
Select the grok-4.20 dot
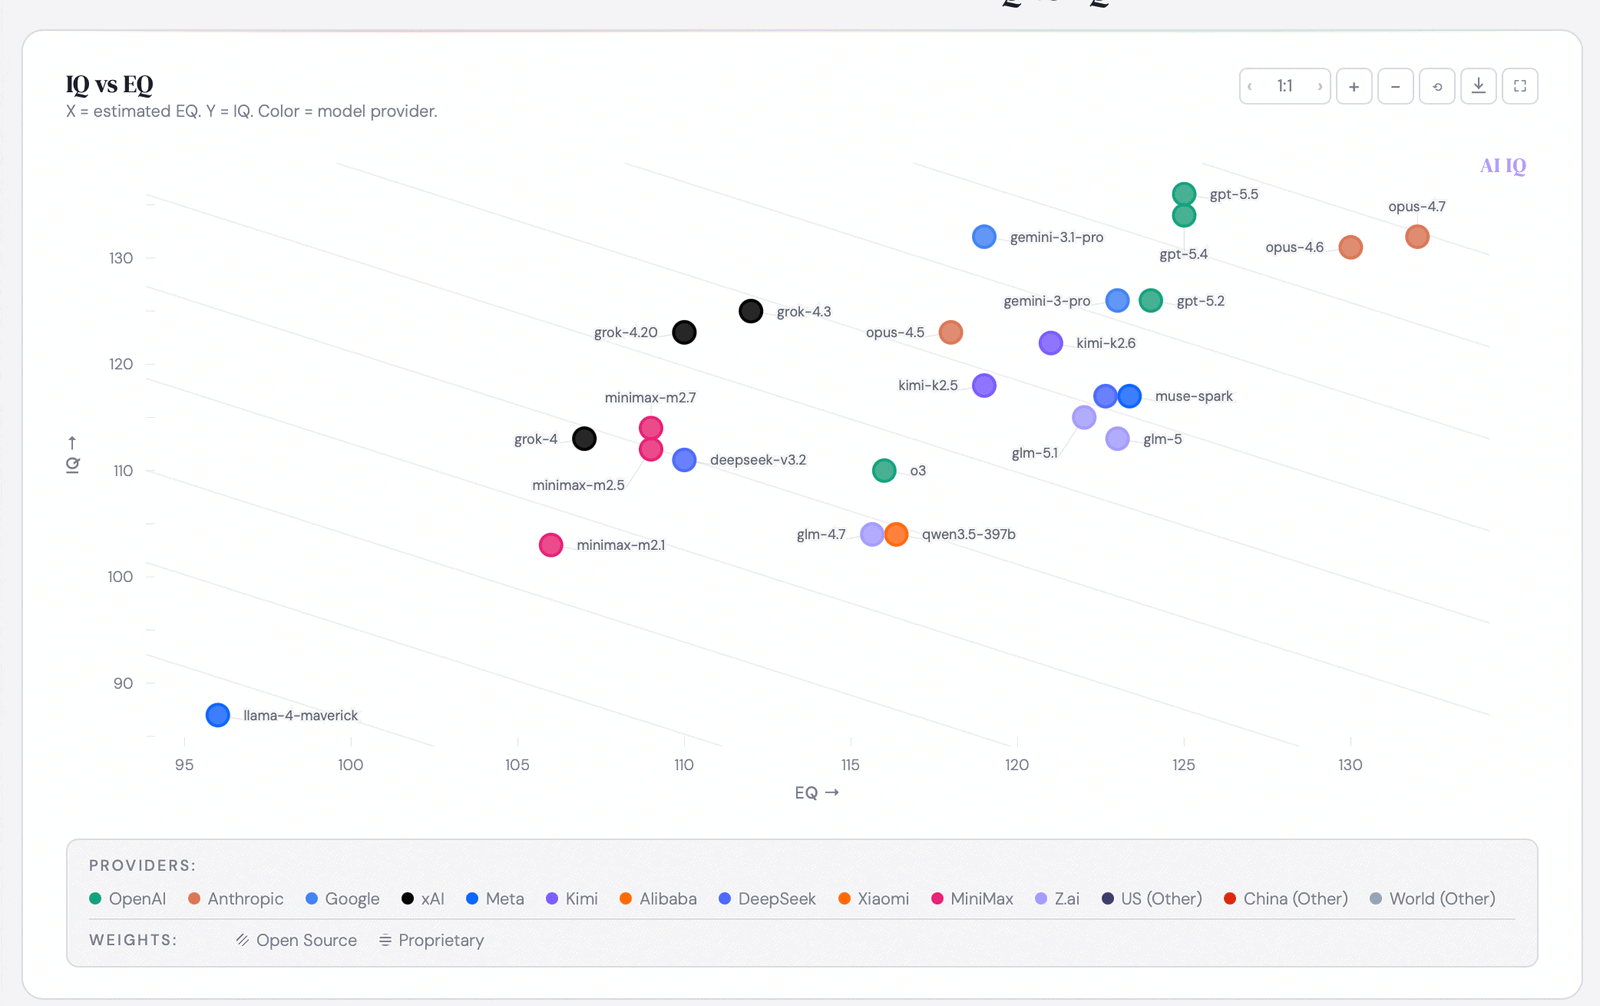pos(684,332)
